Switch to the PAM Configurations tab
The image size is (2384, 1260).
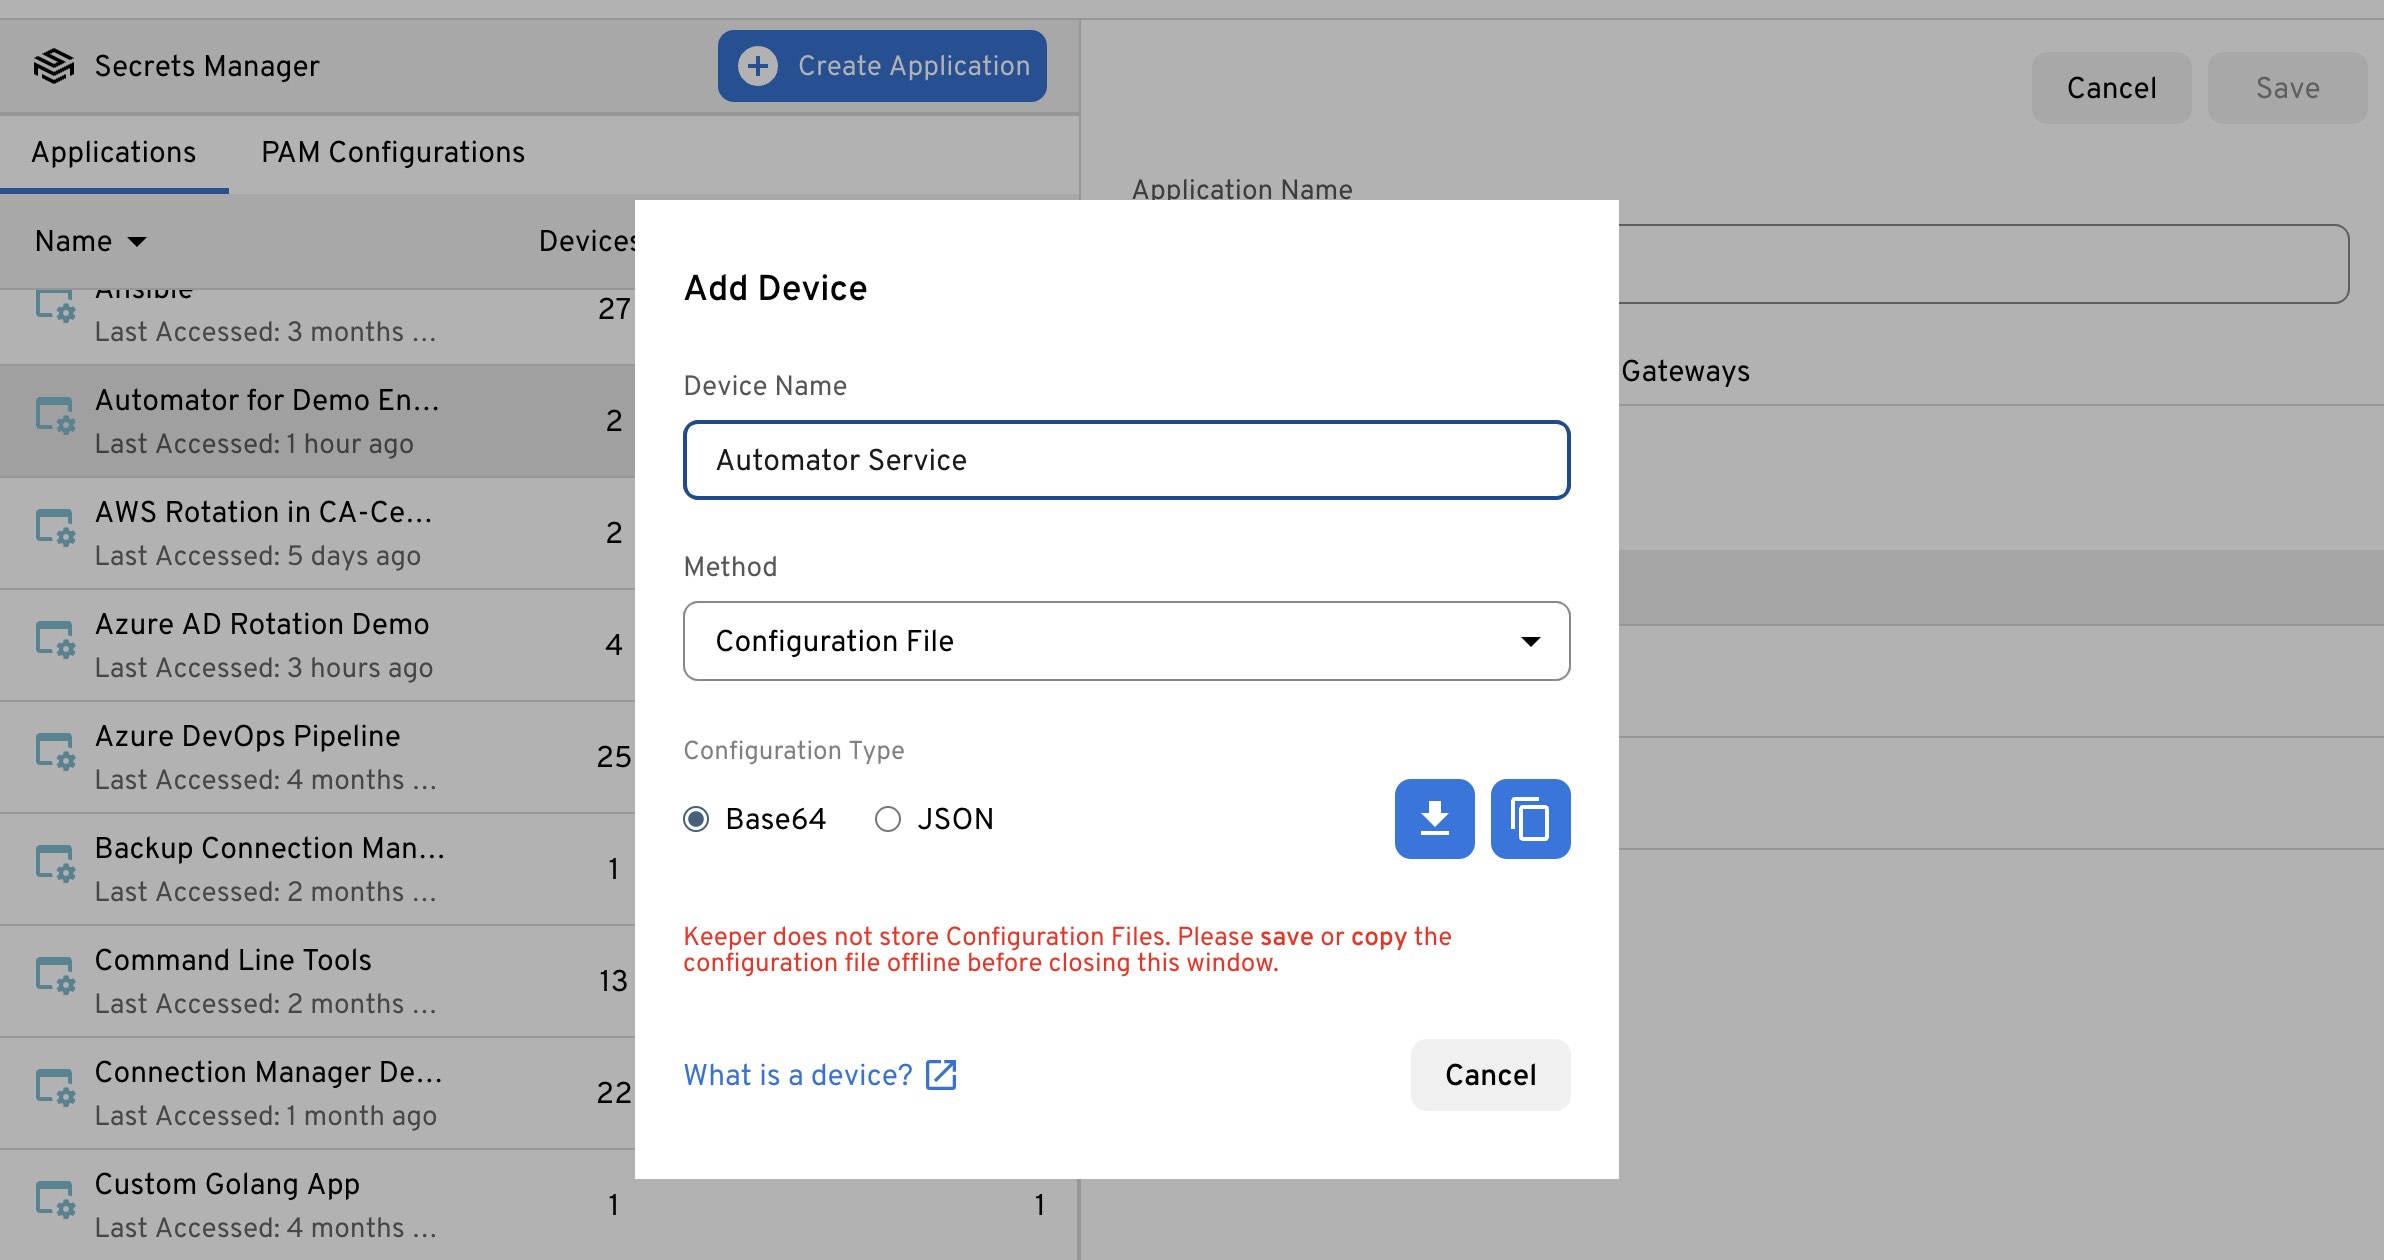pyautogui.click(x=392, y=152)
